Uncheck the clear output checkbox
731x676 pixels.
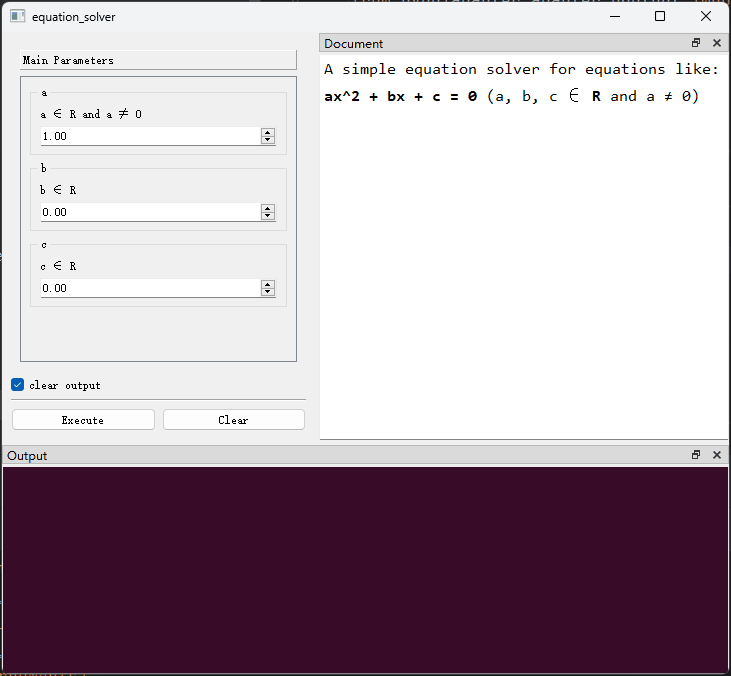point(18,385)
